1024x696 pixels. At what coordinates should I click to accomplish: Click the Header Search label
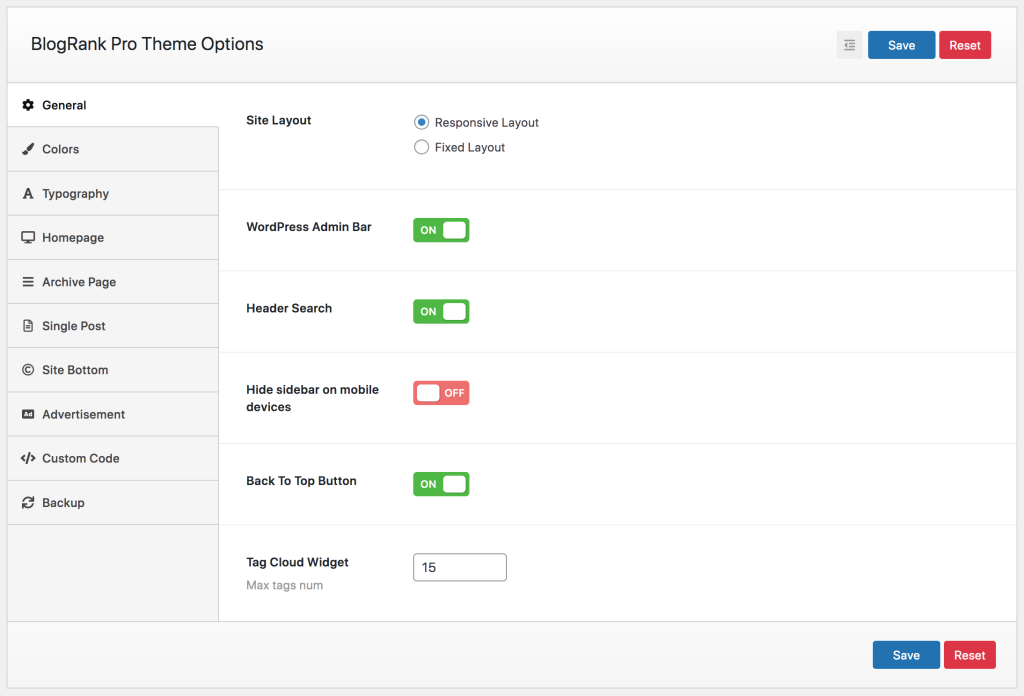289,308
